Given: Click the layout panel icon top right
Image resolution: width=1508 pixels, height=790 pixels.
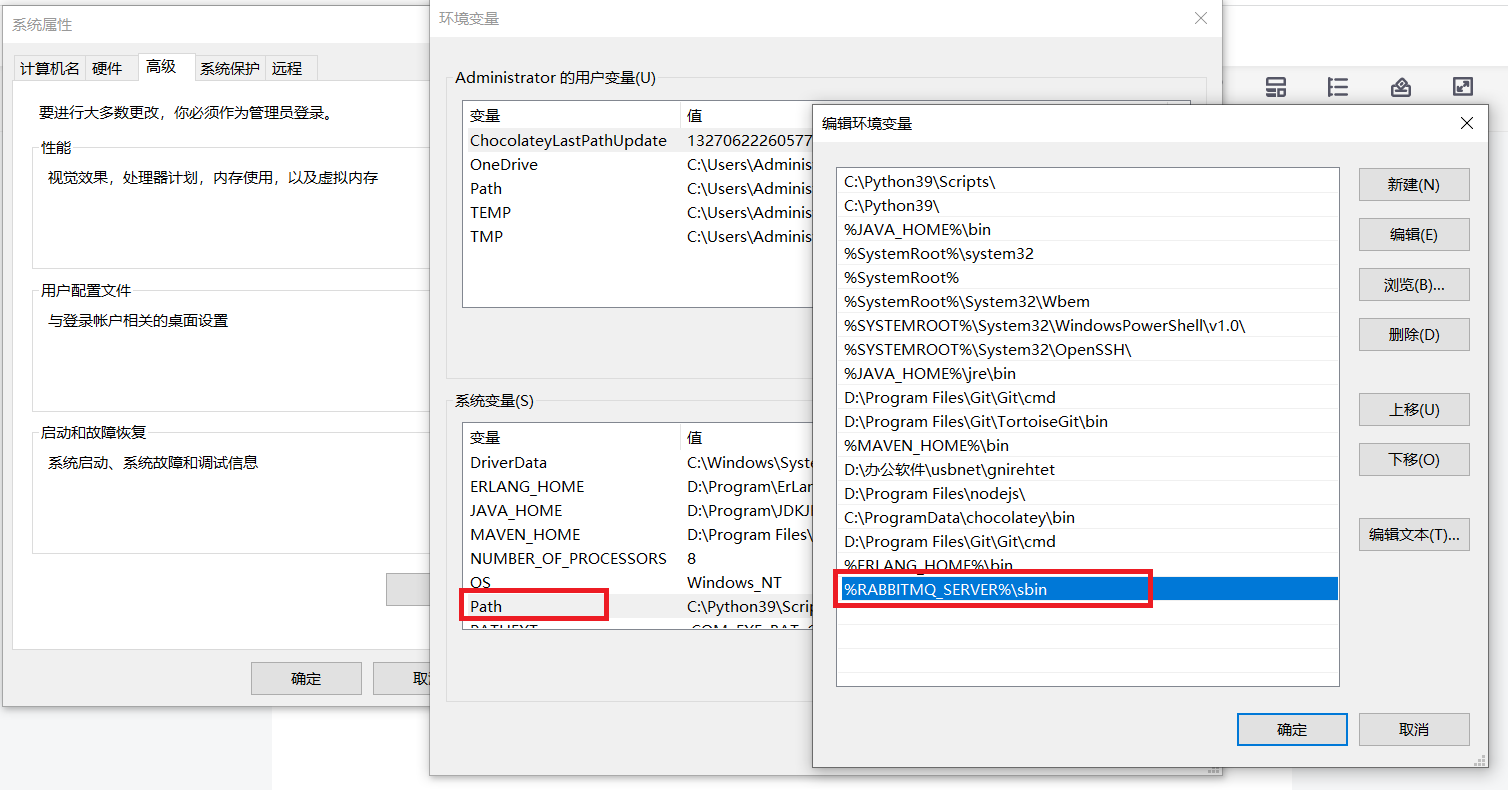Looking at the screenshot, I should [x=1275, y=87].
